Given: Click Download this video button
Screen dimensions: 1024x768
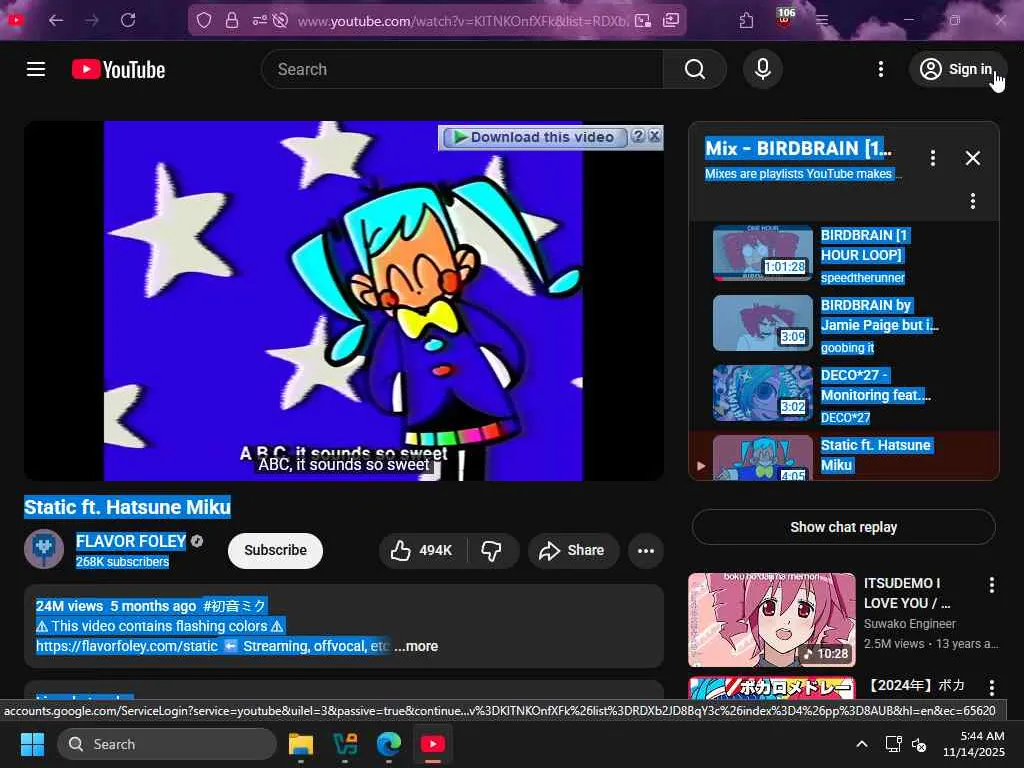Looking at the screenshot, I should click(x=535, y=137).
